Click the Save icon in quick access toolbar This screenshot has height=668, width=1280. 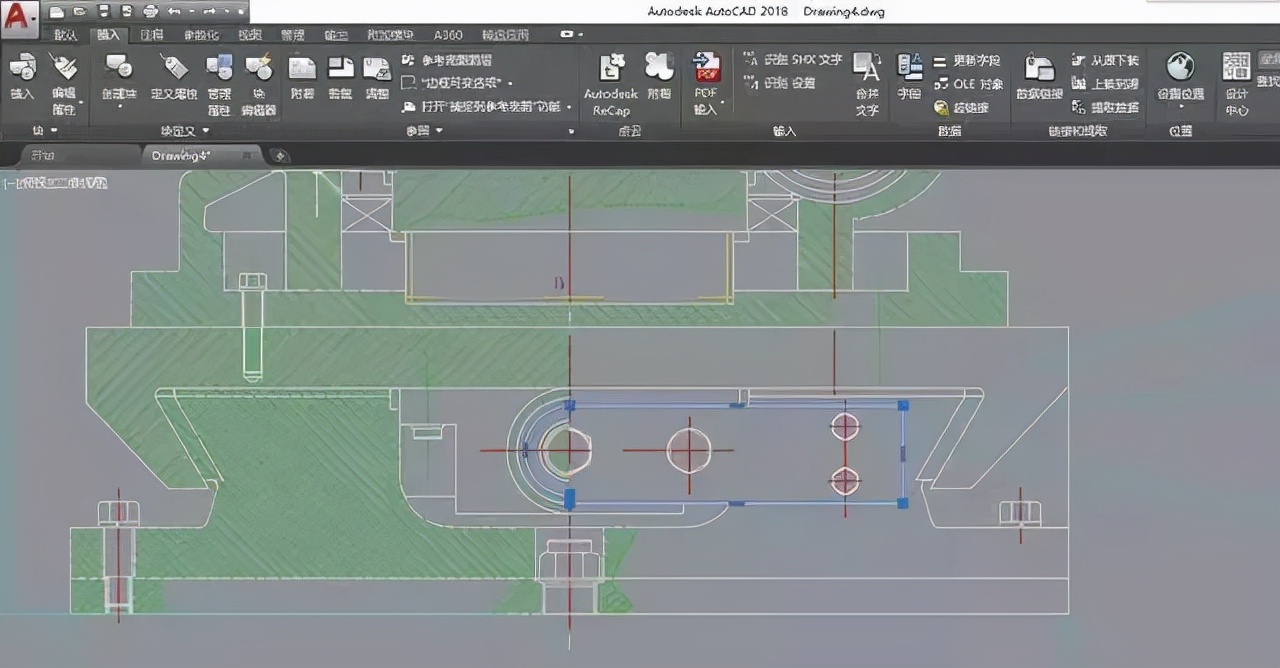click(102, 12)
